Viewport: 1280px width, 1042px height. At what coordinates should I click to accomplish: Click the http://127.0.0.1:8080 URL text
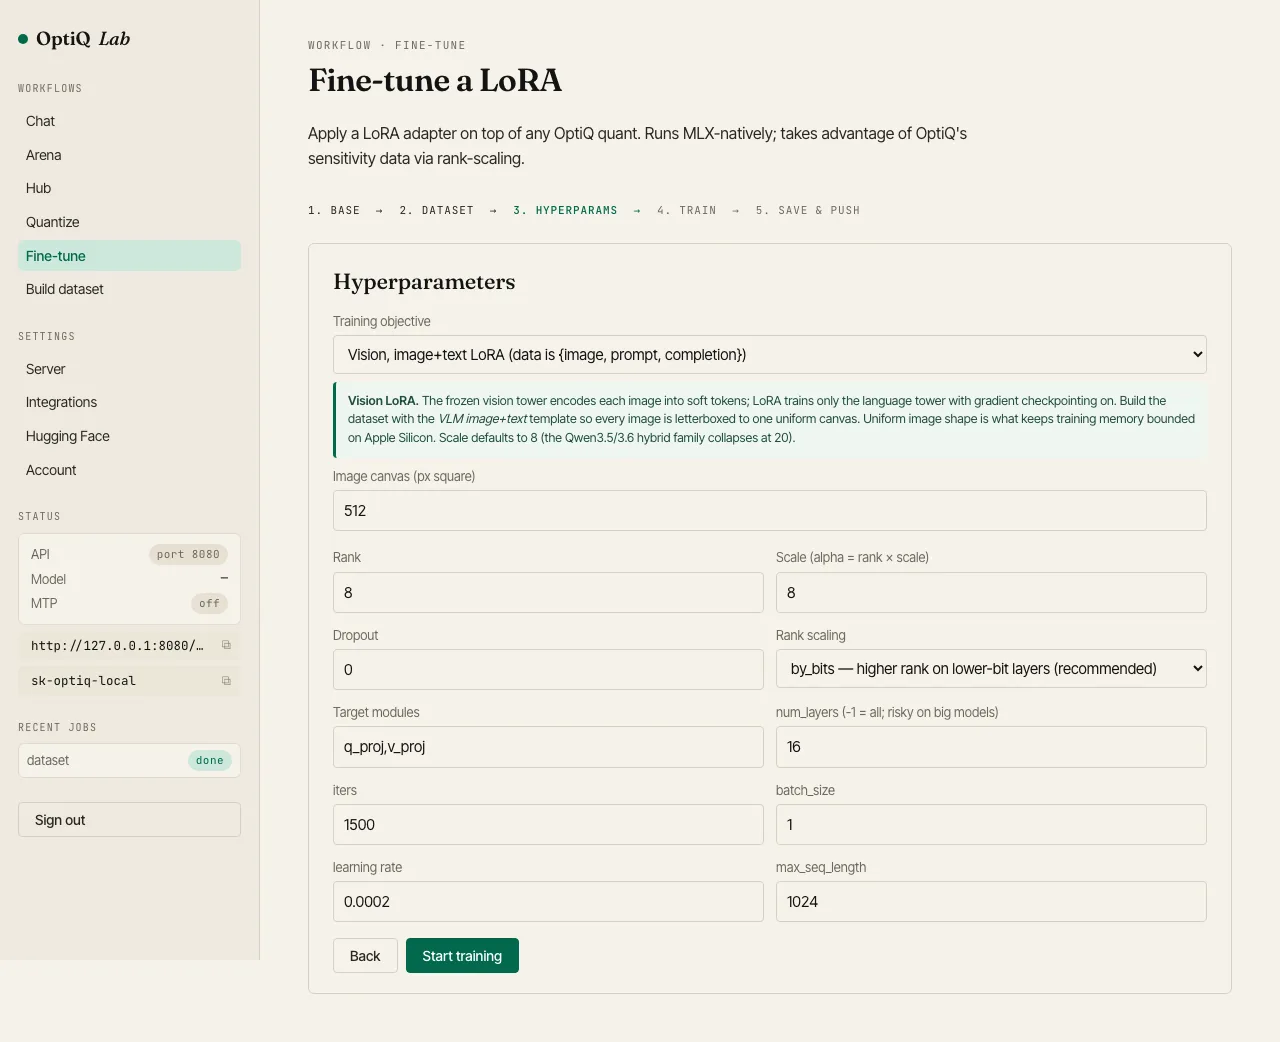117,645
